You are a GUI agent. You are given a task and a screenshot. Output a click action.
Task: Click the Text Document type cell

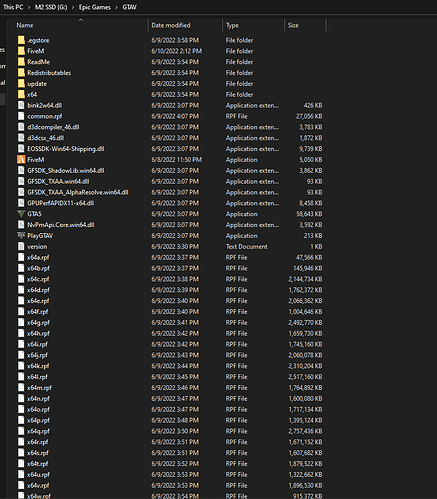247,247
